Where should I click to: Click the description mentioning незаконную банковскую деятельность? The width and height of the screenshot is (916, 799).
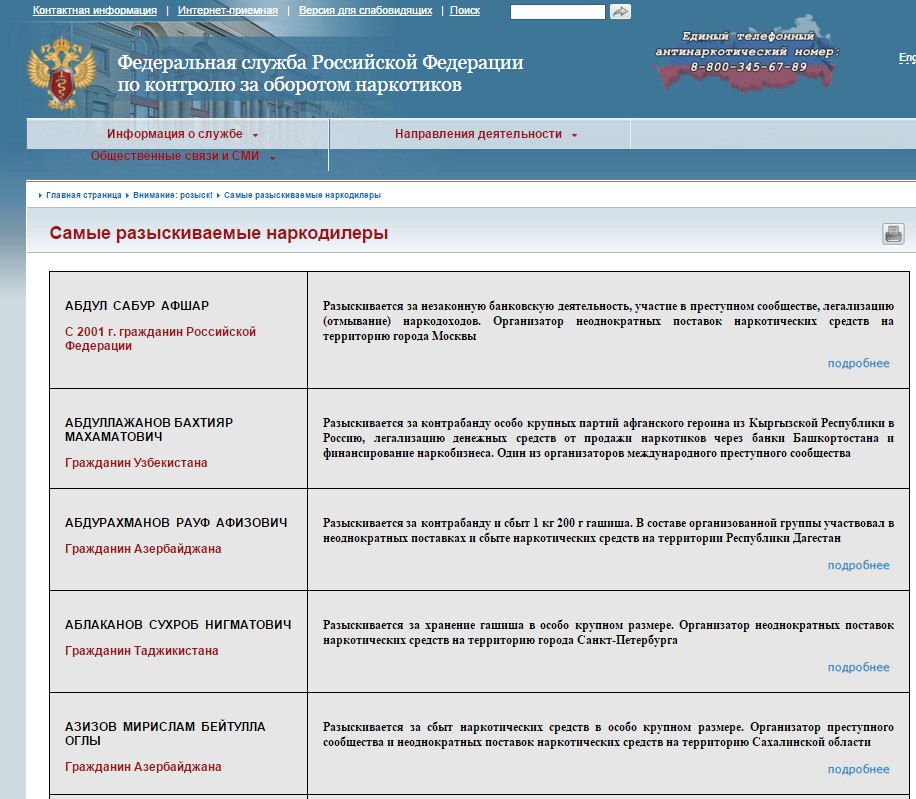(608, 321)
